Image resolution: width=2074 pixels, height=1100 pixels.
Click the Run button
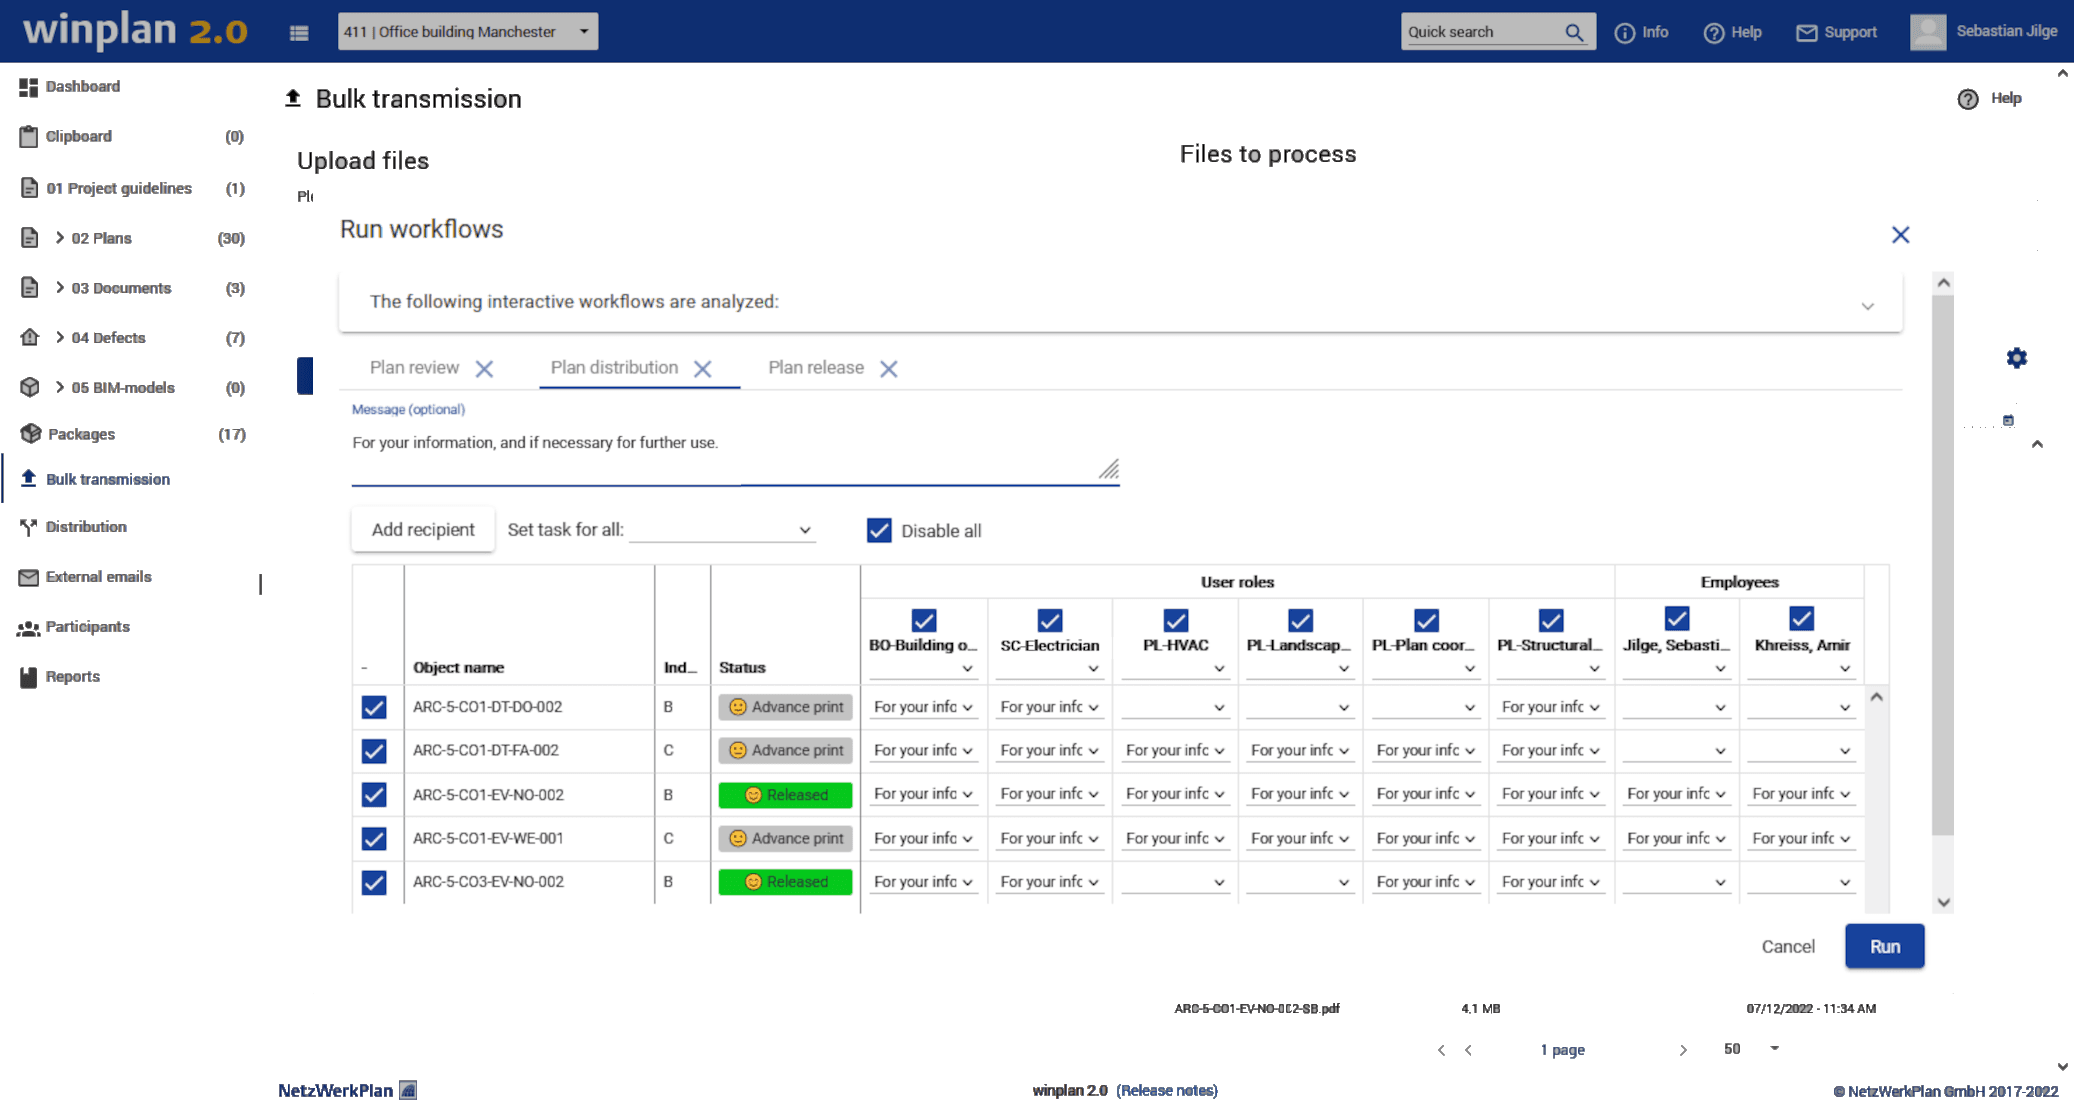(x=1884, y=946)
